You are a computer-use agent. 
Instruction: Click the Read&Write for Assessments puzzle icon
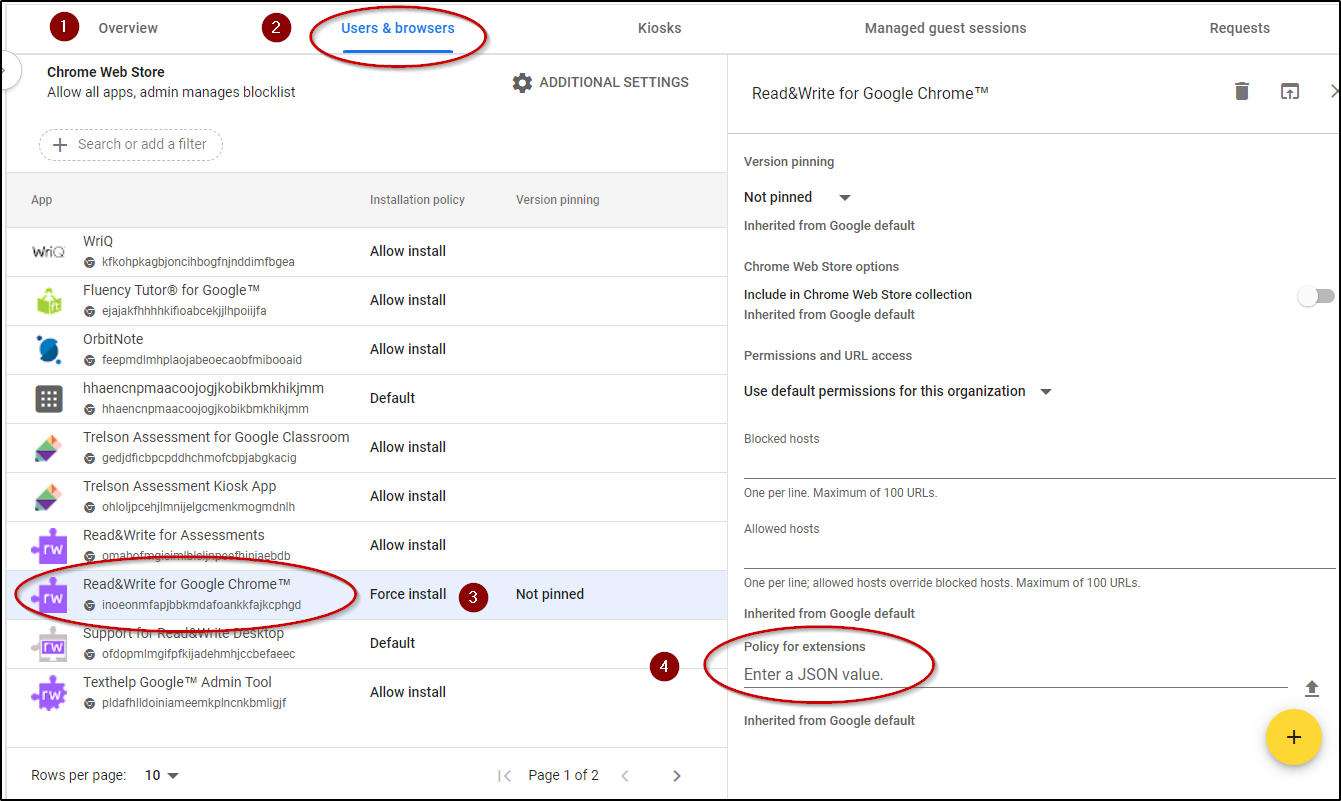pyautogui.click(x=49, y=546)
